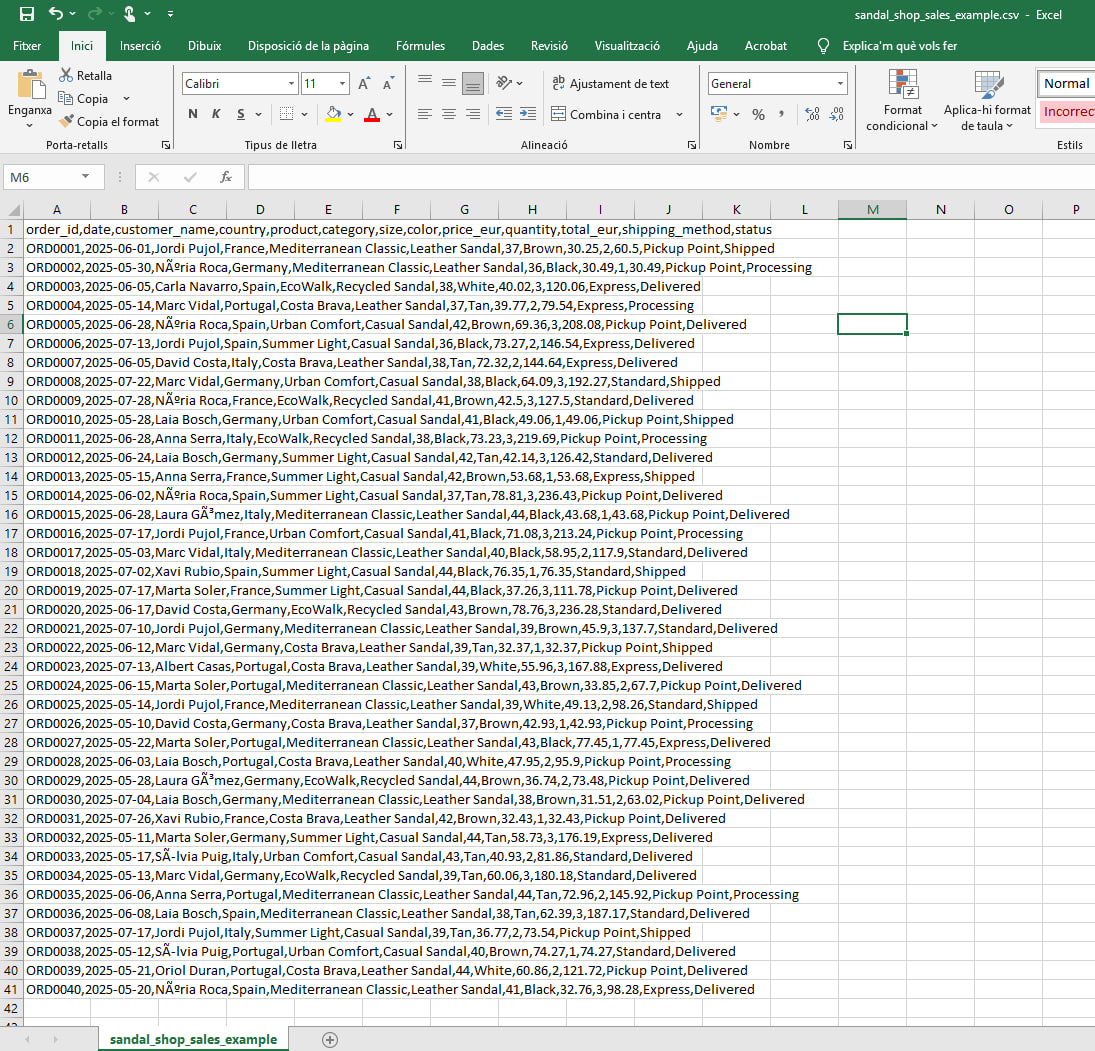Image resolution: width=1095 pixels, height=1051 pixels.
Task: Toggle italic K formatting
Action: 216,114
